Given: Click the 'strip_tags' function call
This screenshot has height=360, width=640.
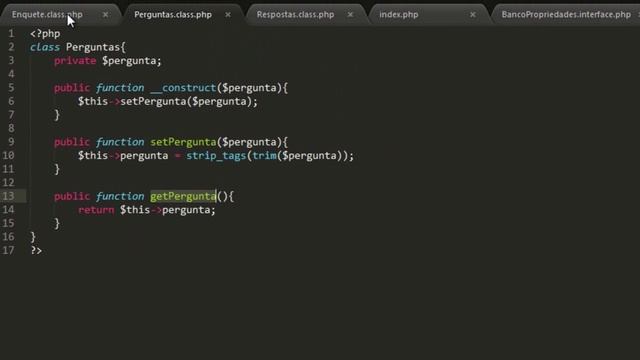Looking at the screenshot, I should [x=216, y=156].
